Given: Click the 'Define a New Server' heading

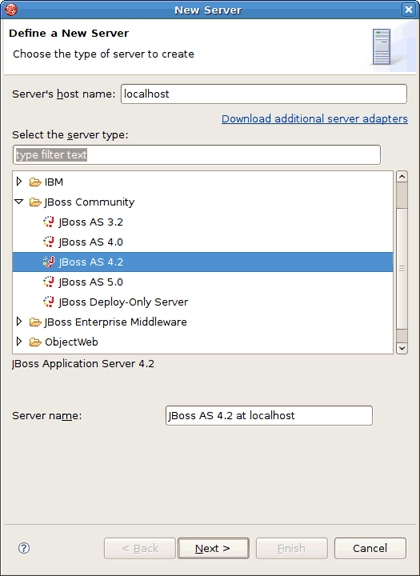Looking at the screenshot, I should (x=69, y=33).
